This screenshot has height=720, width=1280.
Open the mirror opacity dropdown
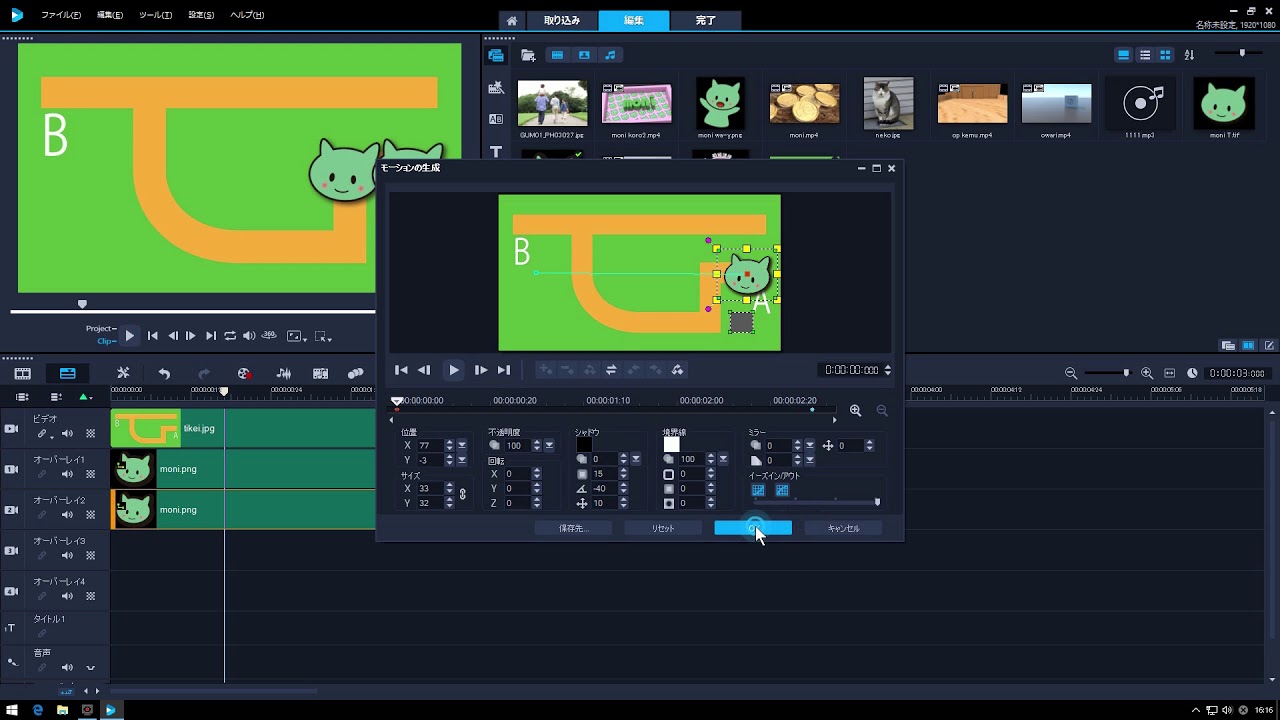point(810,445)
